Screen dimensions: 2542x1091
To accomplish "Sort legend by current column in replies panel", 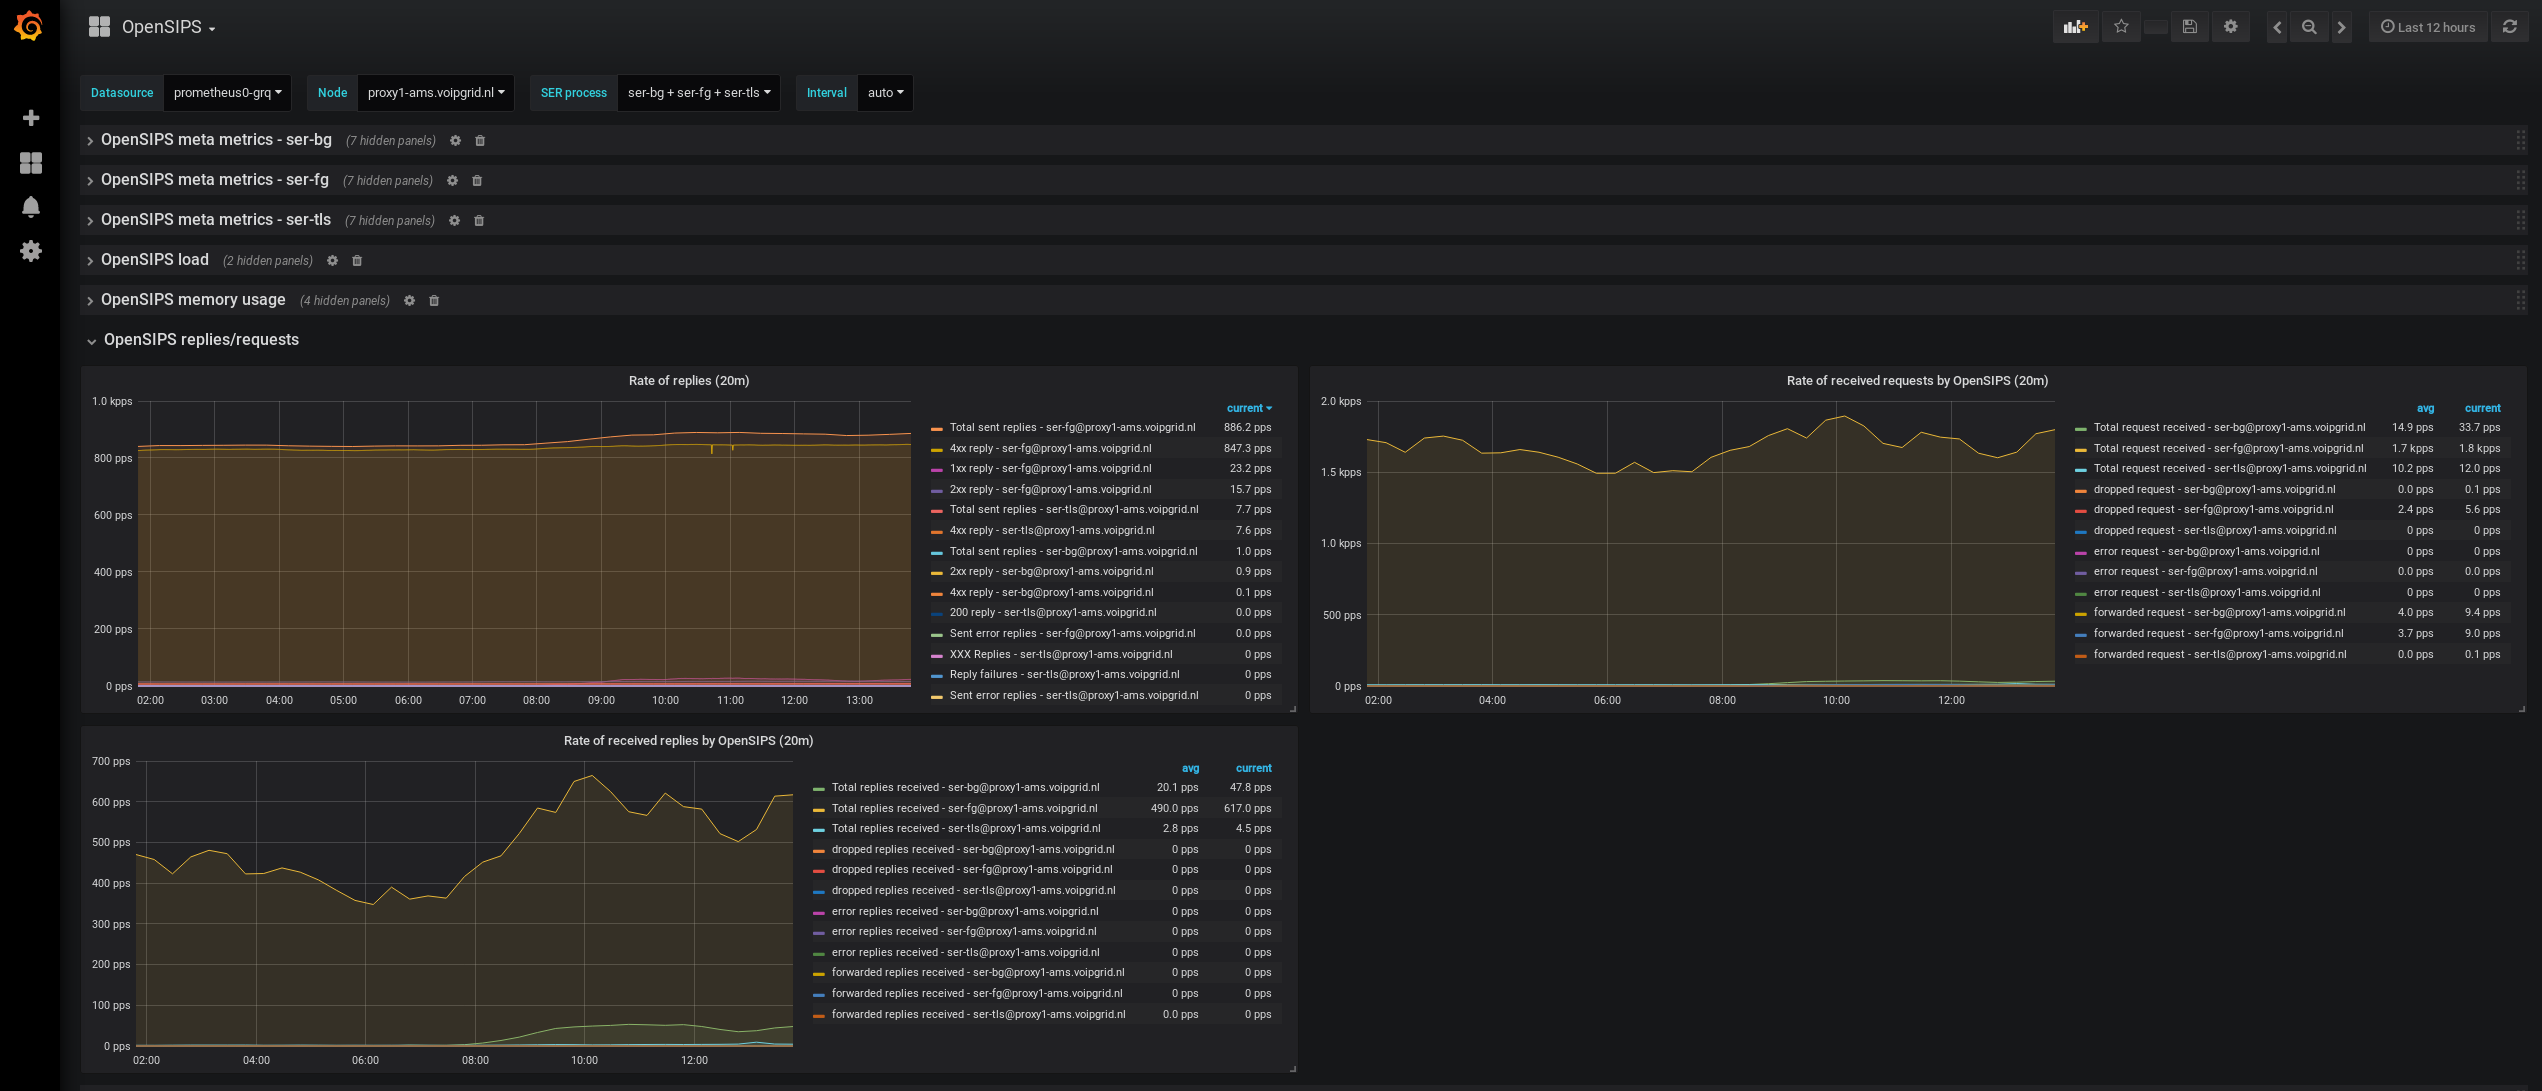I will 1248,408.
